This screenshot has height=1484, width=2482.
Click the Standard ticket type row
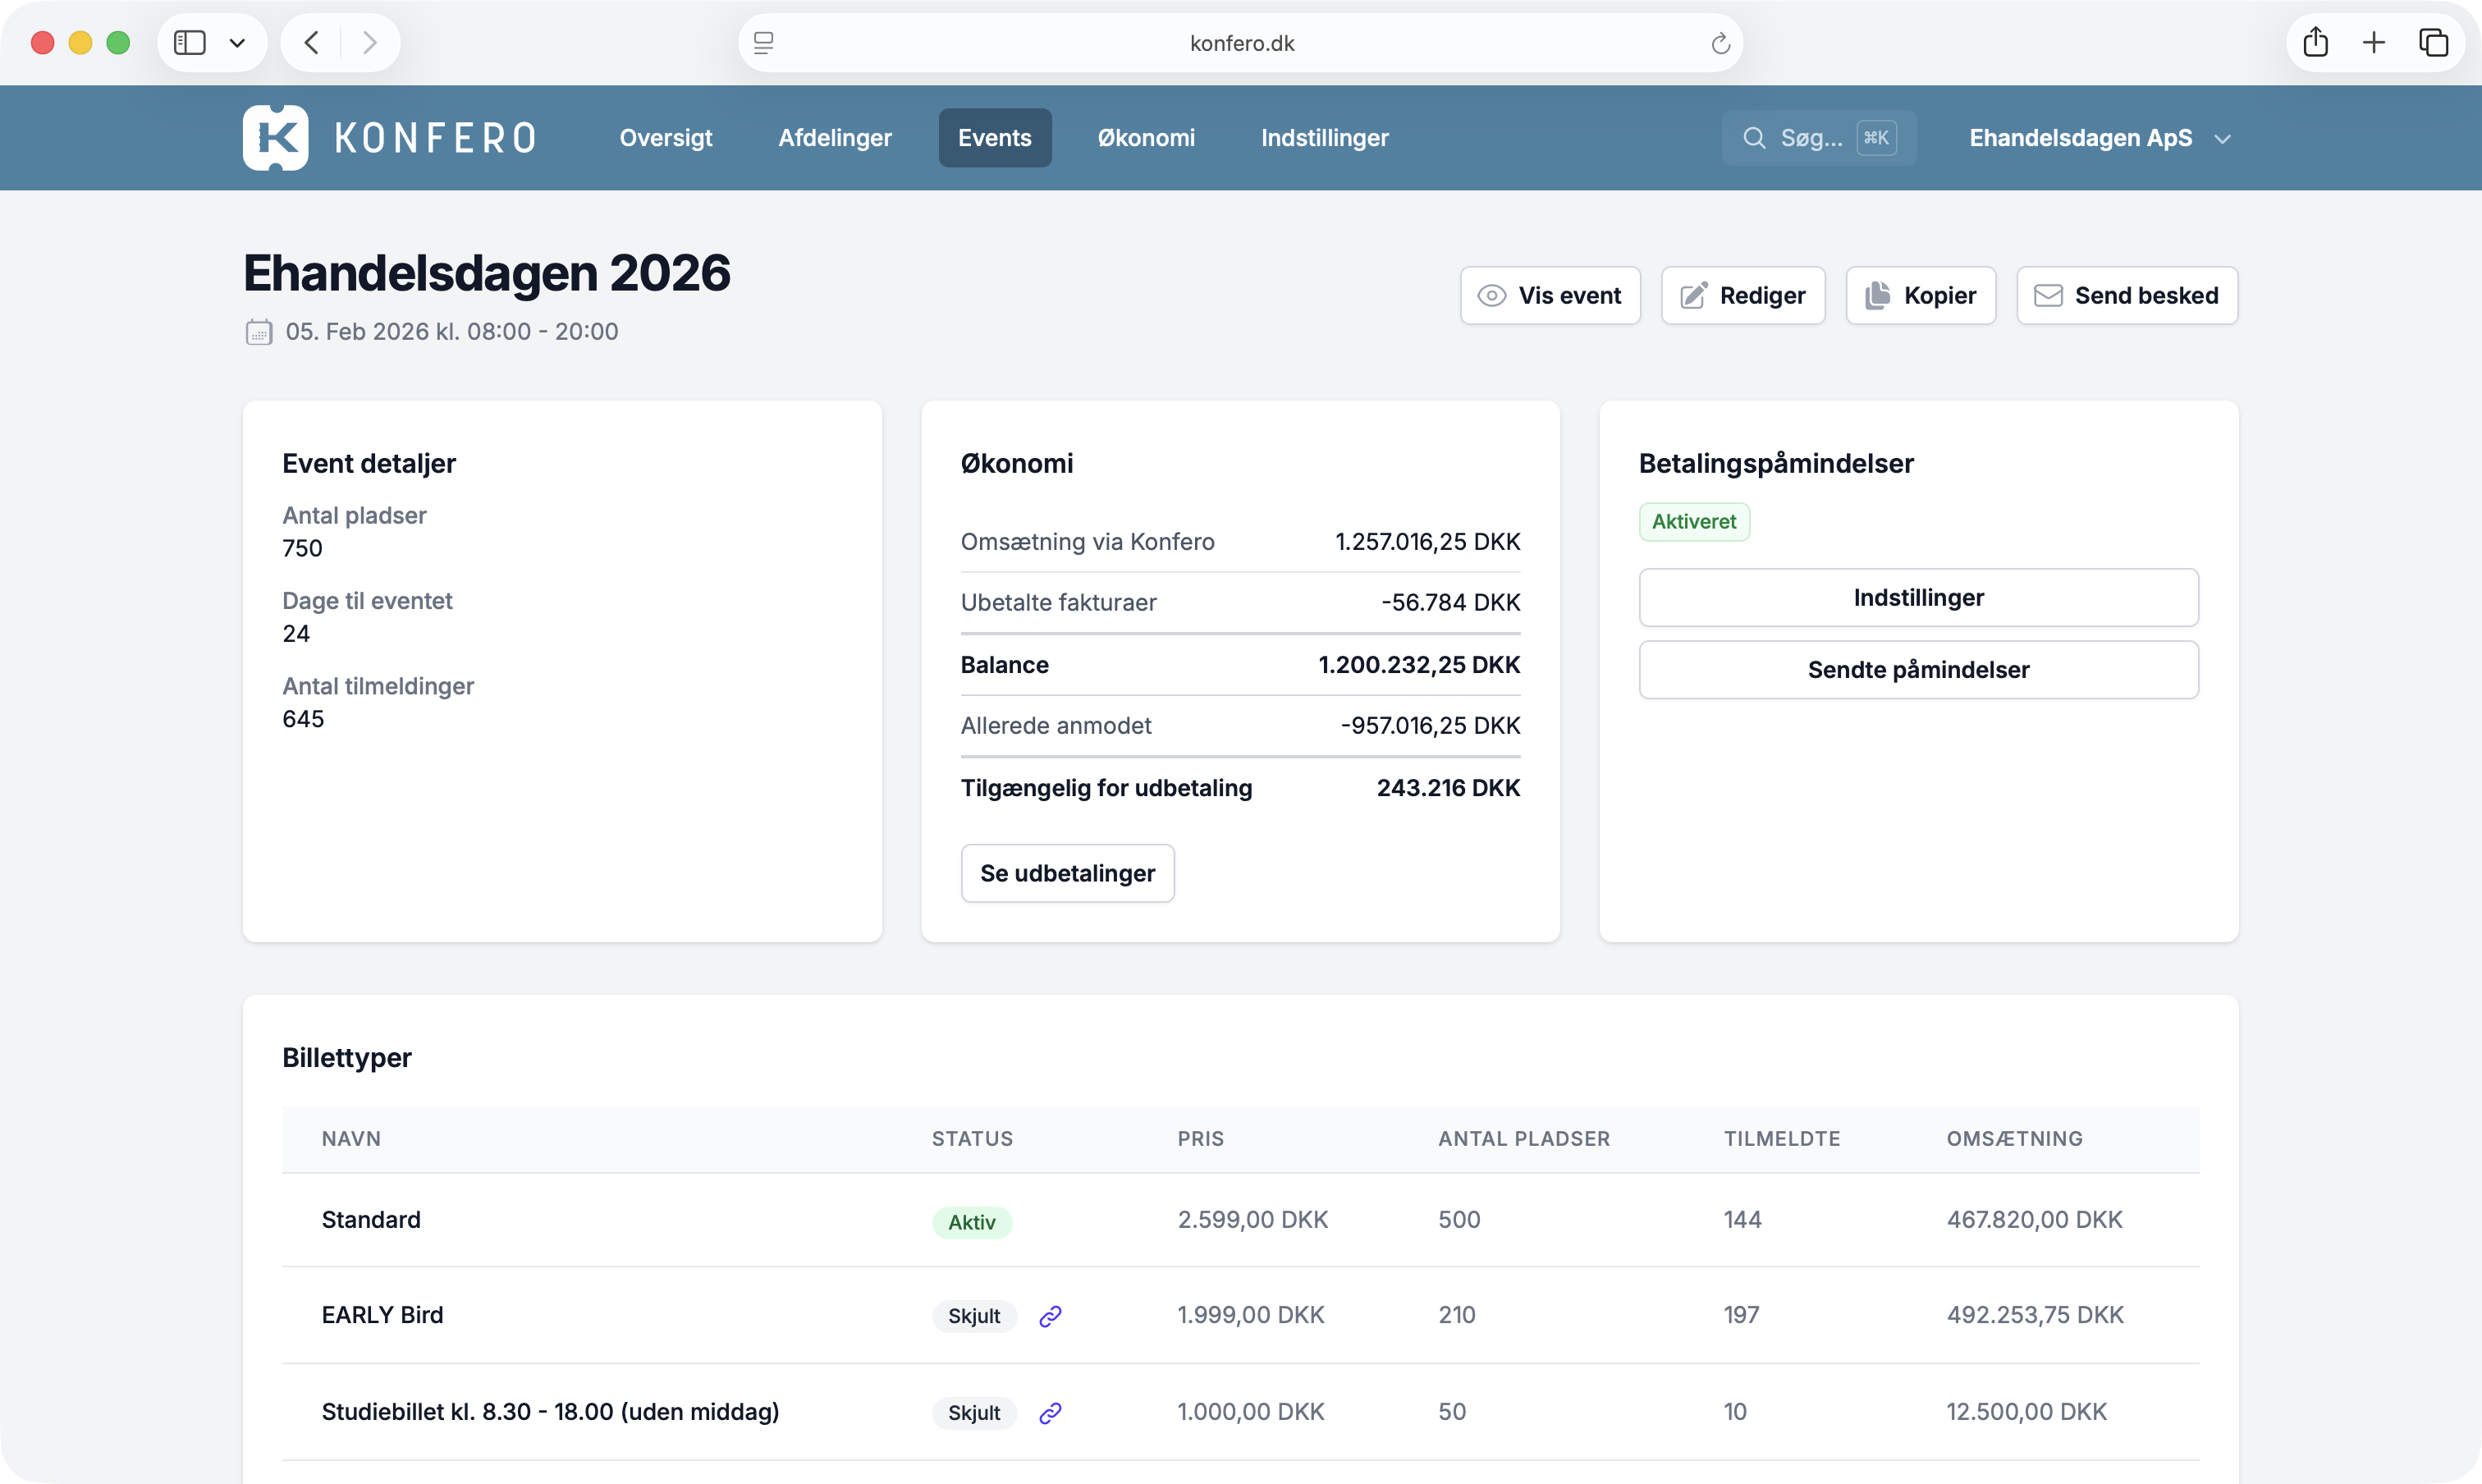(x=371, y=1220)
